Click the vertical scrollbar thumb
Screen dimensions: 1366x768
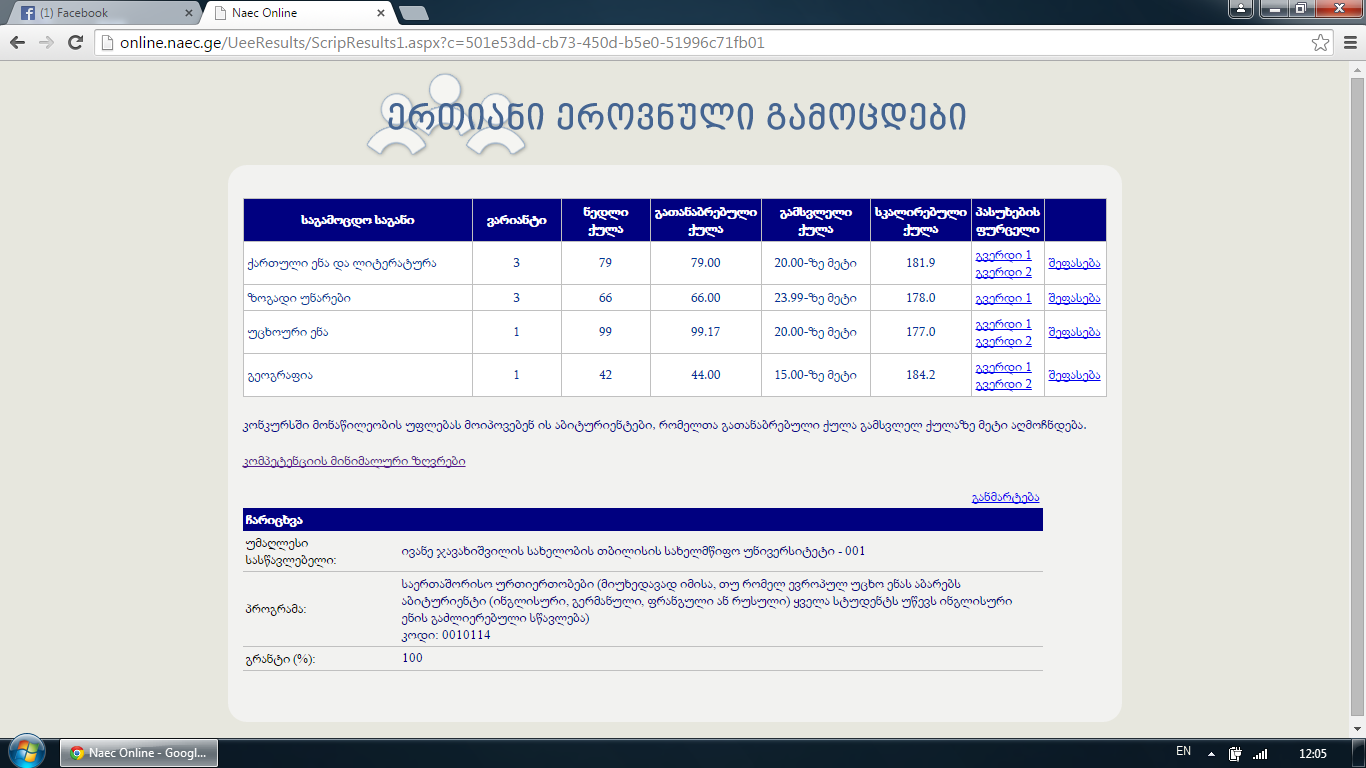coord(1357,395)
